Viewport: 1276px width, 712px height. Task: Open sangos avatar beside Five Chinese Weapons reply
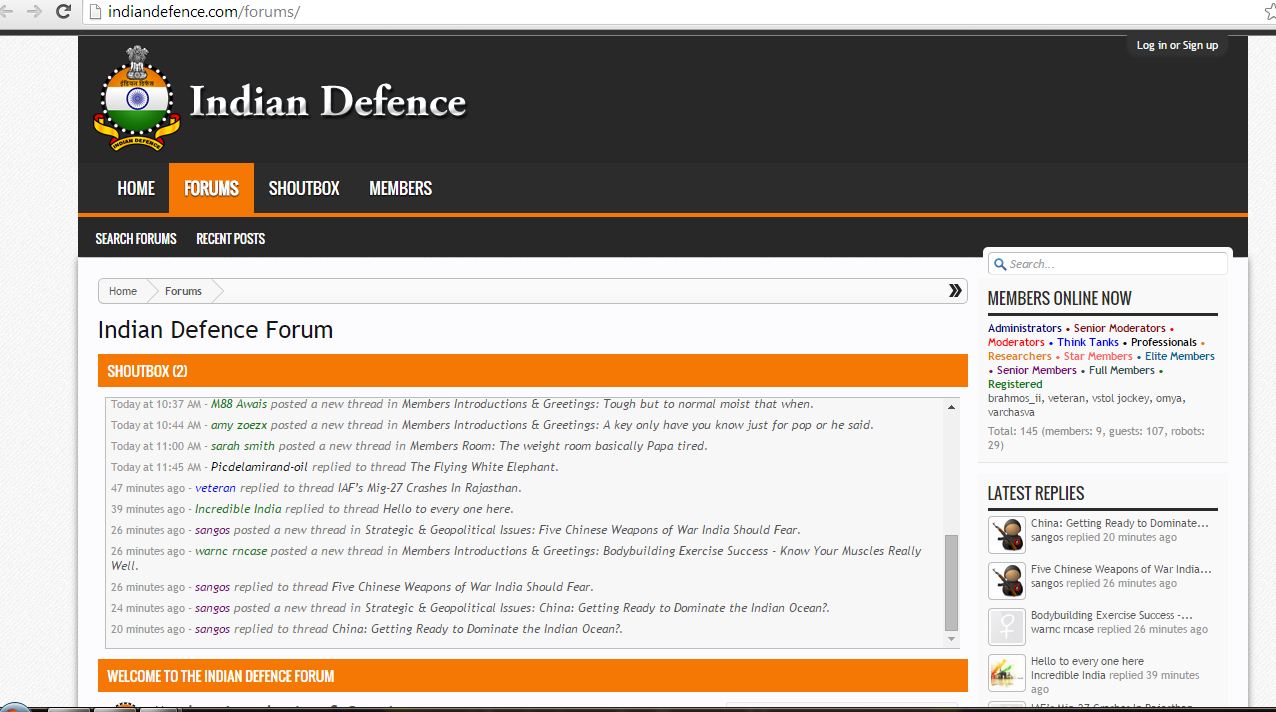pos(1007,581)
